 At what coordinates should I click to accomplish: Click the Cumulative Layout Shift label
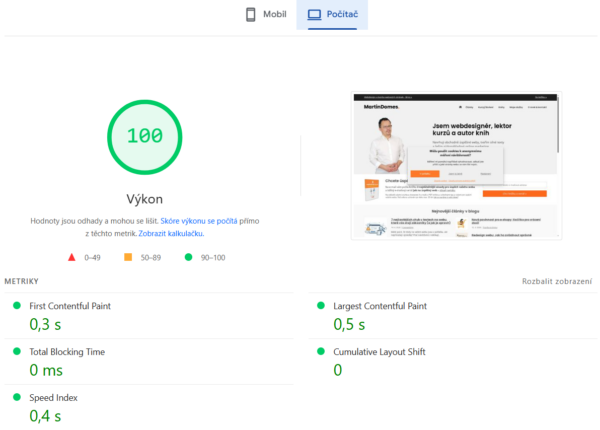(x=379, y=352)
